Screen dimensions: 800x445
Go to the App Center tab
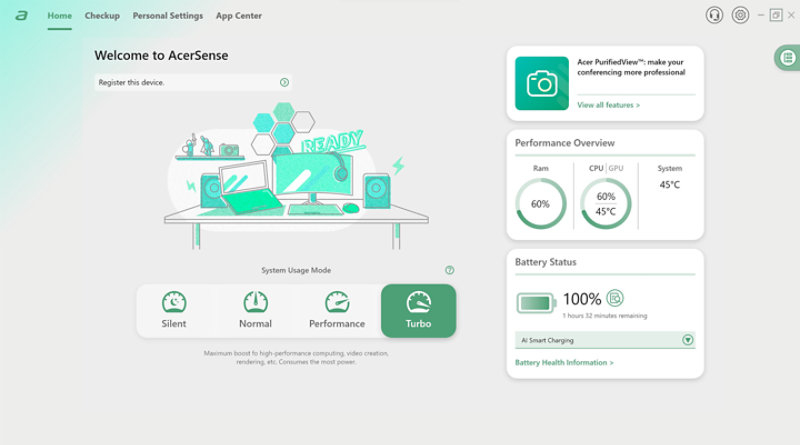click(x=239, y=16)
